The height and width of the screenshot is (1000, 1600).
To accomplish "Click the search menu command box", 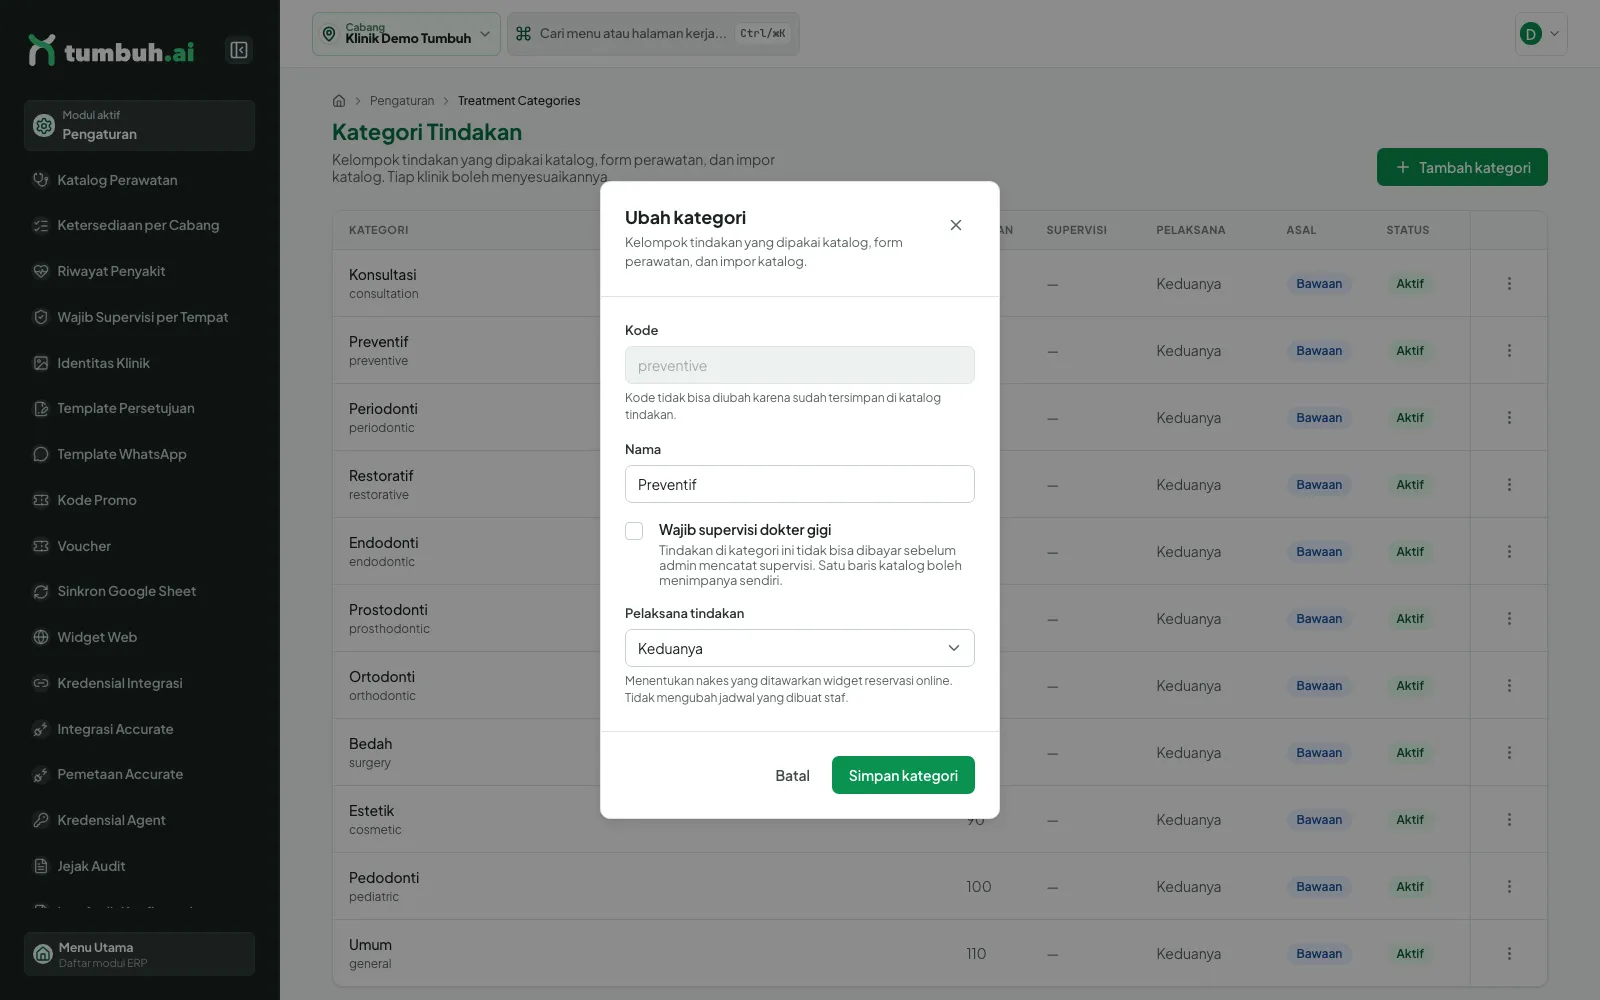I will pyautogui.click(x=653, y=34).
